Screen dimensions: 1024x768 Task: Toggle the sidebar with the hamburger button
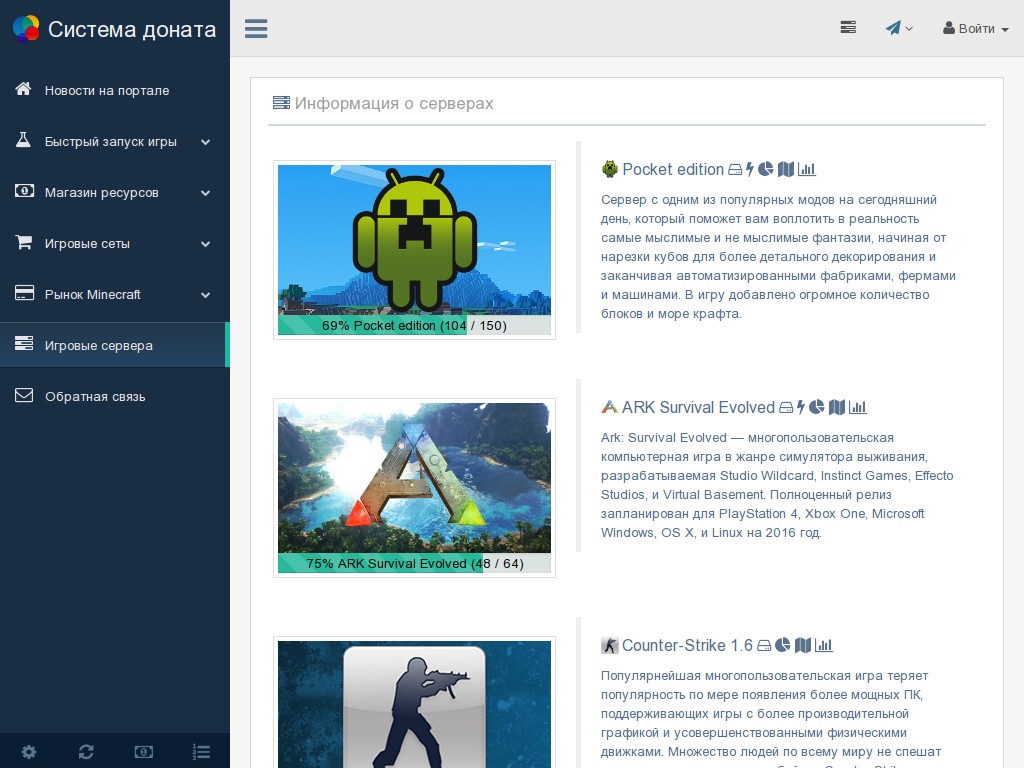point(256,29)
